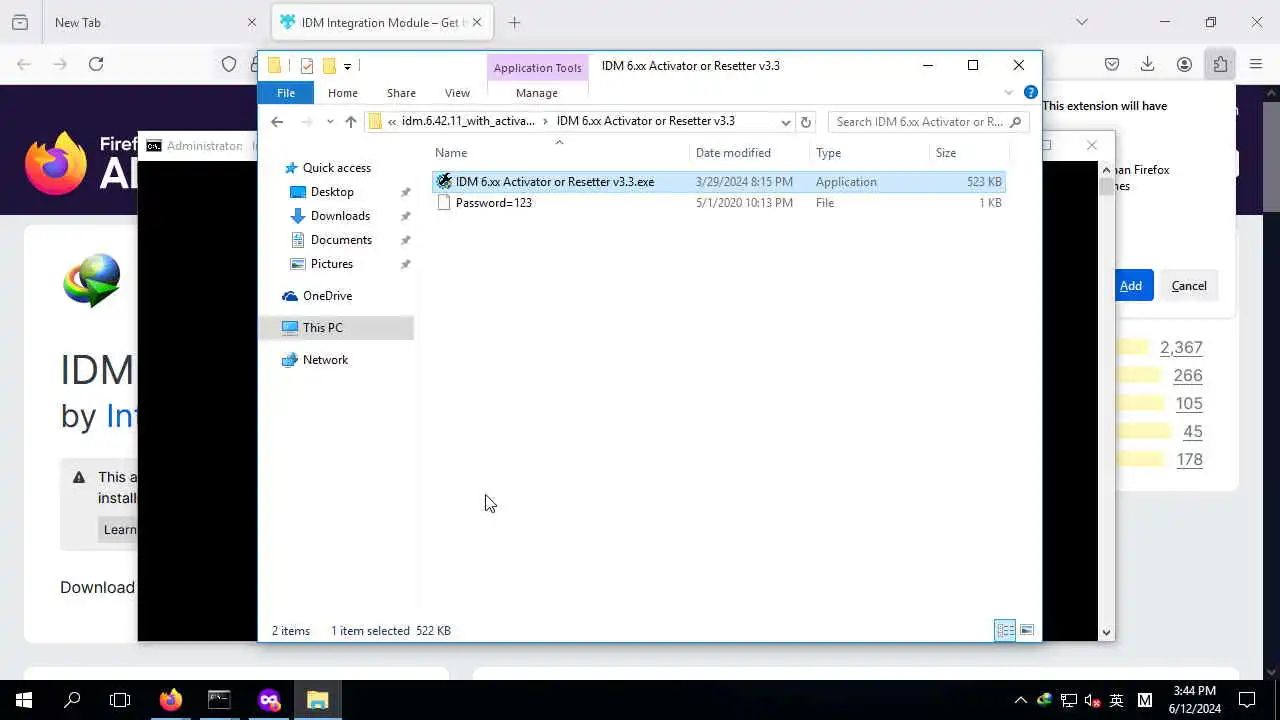Image resolution: width=1280 pixels, height=720 pixels.
Task: Click the 266 ratings count link
Action: pos(1188,376)
